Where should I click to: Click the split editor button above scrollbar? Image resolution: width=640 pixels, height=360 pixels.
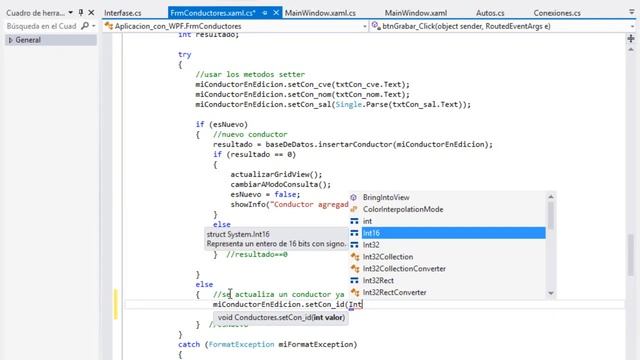tap(631, 39)
